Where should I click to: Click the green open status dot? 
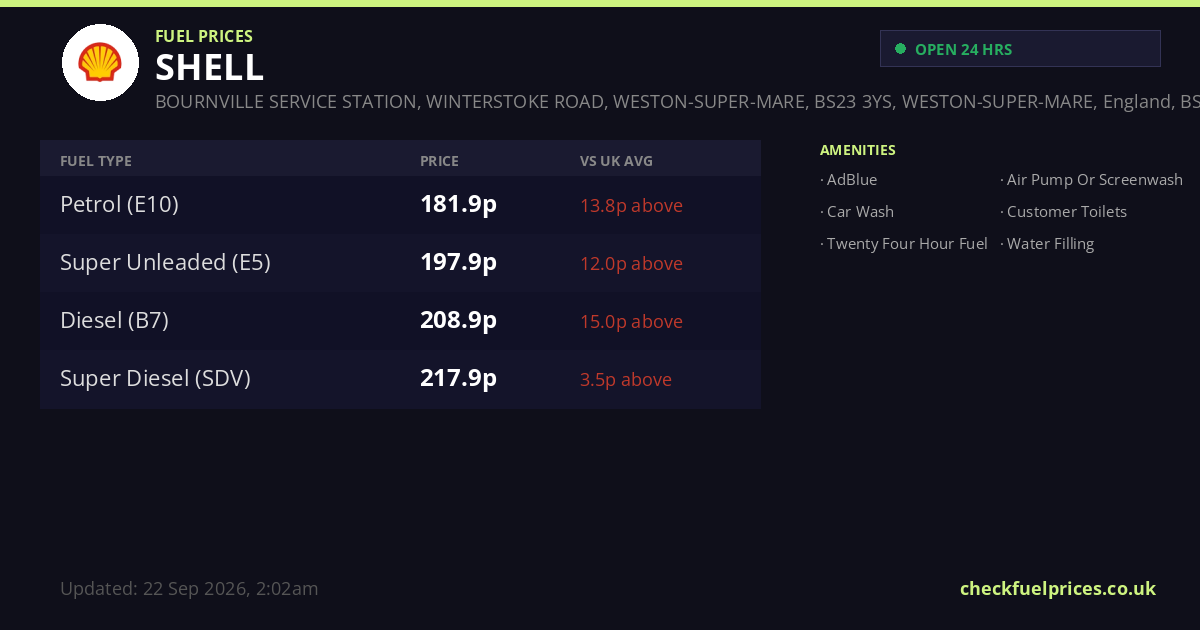point(900,49)
